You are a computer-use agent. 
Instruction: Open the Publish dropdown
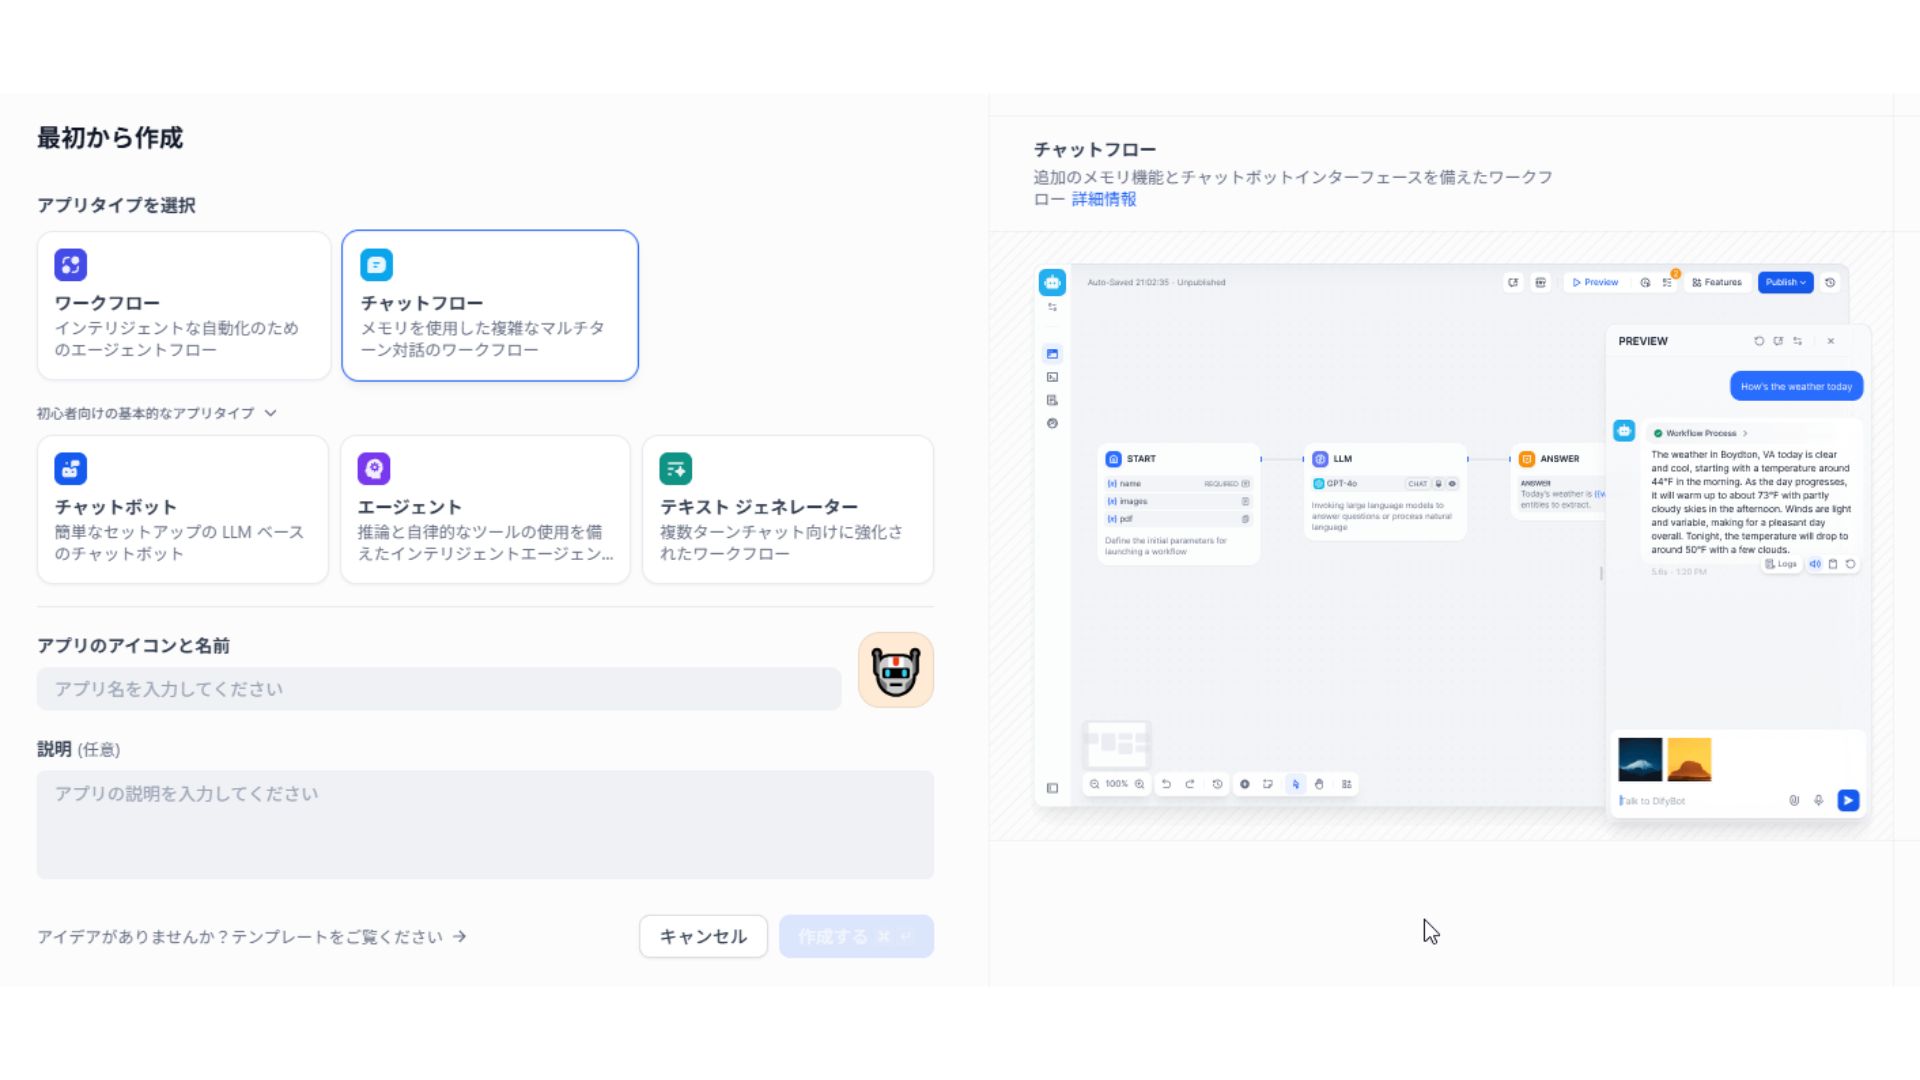1786,282
